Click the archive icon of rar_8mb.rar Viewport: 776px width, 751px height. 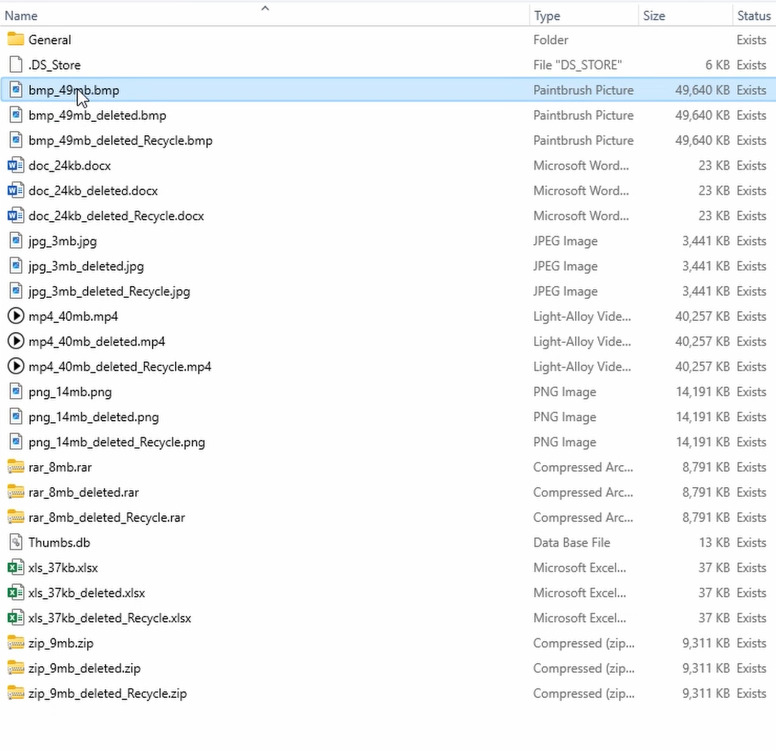click(x=16, y=467)
